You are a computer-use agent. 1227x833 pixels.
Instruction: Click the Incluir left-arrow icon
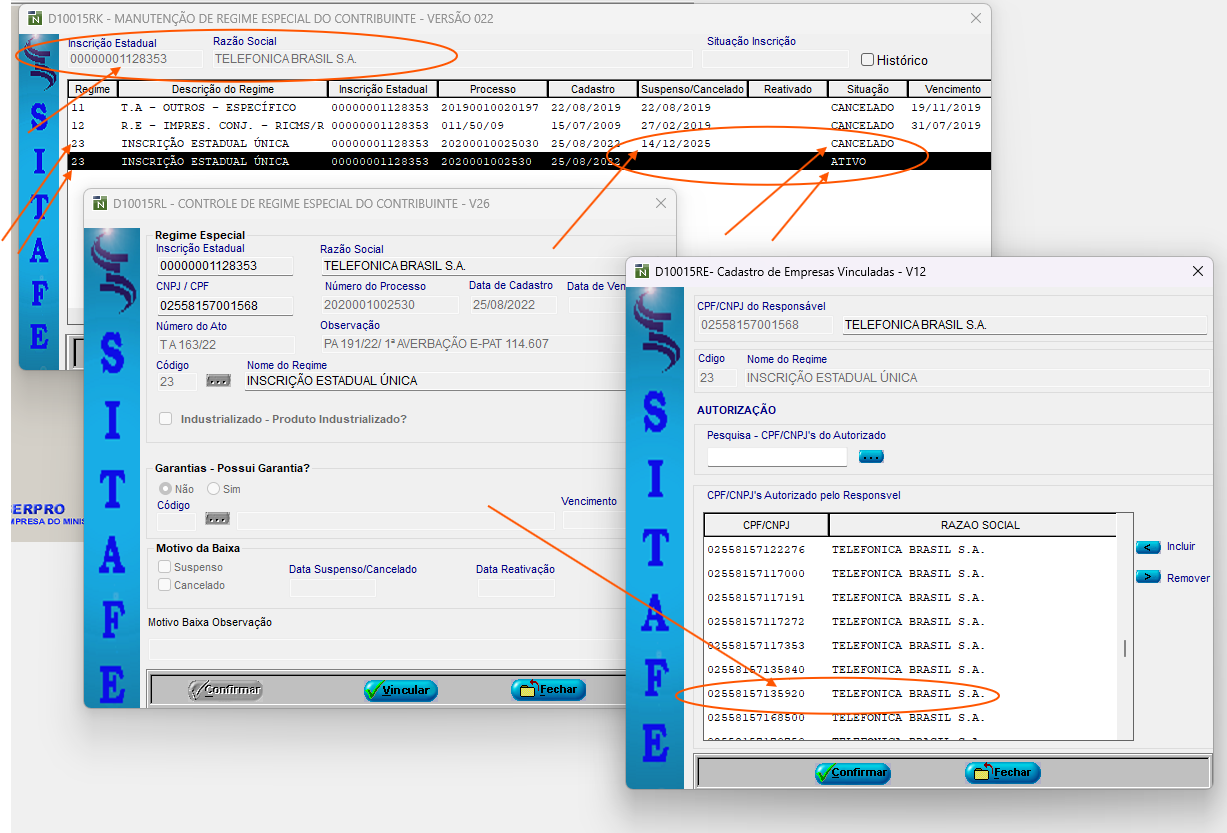[x=1148, y=547]
